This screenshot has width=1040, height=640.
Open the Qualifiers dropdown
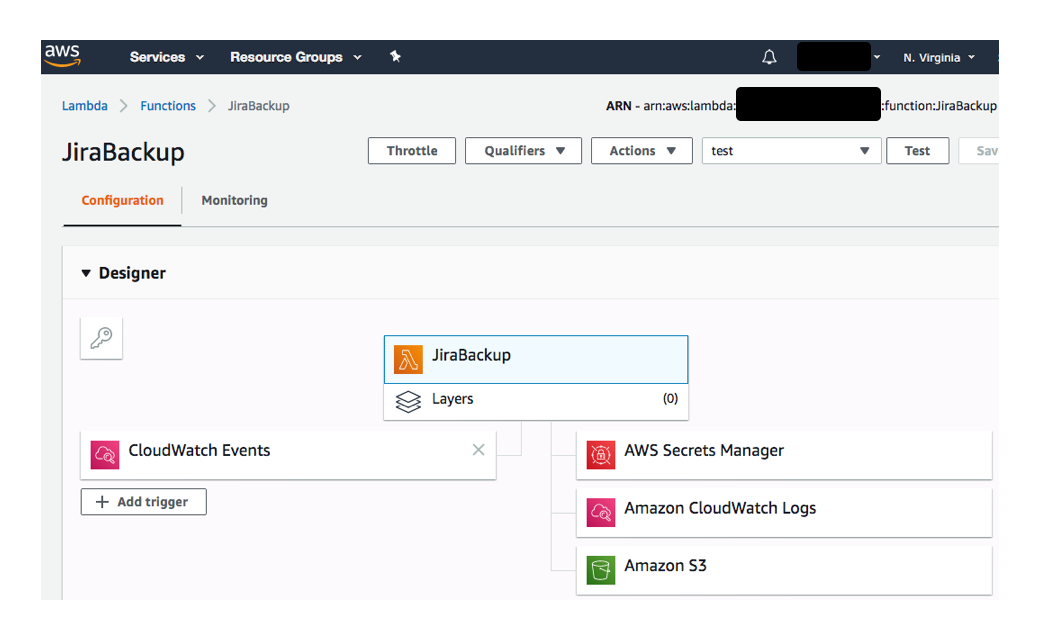523,151
